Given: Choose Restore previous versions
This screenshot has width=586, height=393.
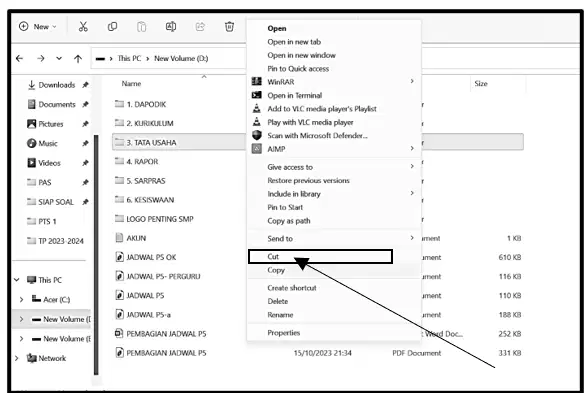Looking at the screenshot, I should (x=308, y=180).
